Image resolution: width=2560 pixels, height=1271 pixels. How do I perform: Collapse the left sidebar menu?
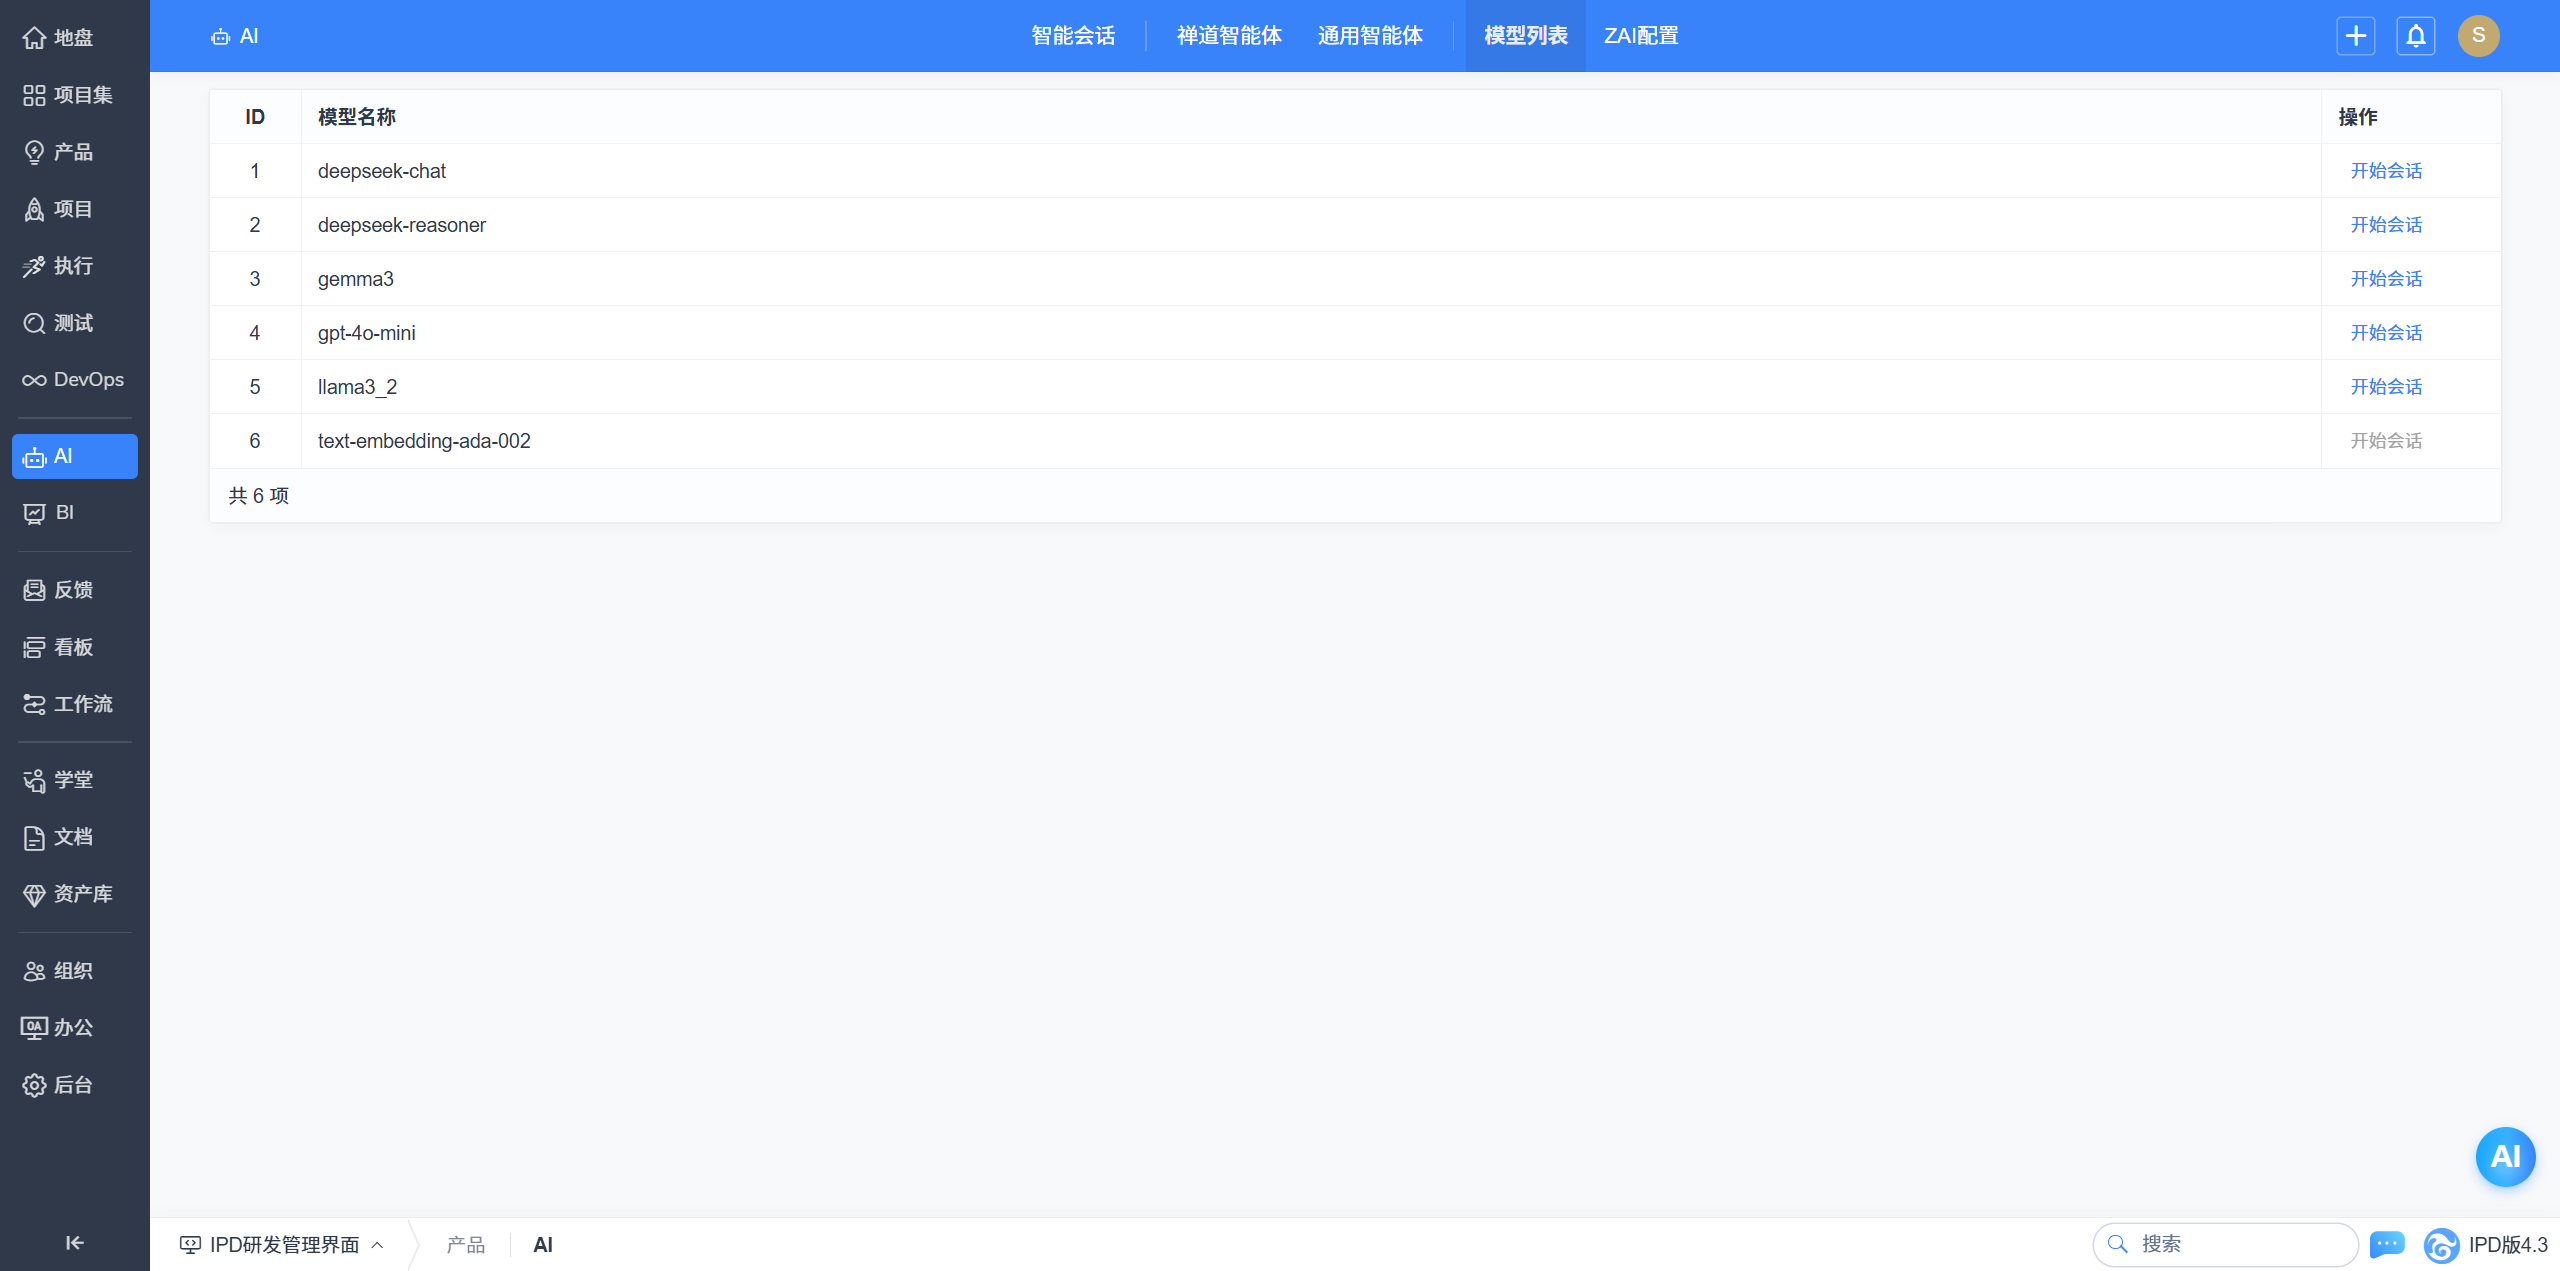point(74,1243)
